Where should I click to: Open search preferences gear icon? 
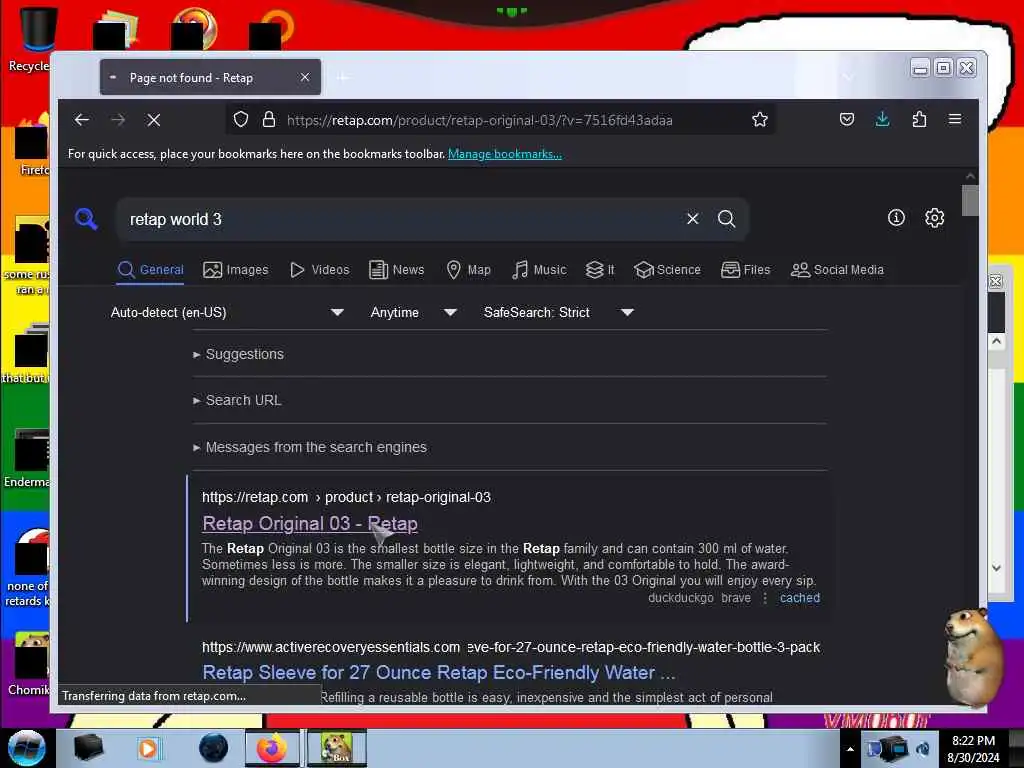pos(935,217)
